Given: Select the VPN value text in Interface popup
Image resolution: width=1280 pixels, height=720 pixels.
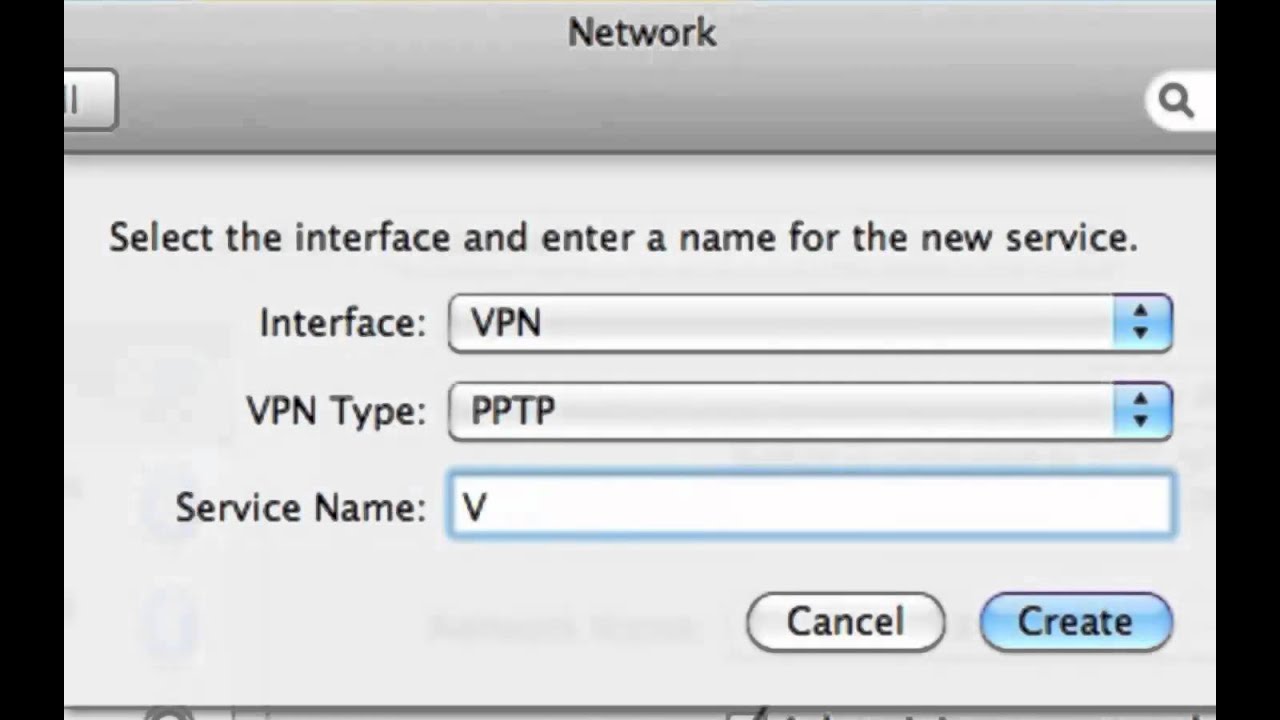Looking at the screenshot, I should pyautogui.click(x=506, y=323).
